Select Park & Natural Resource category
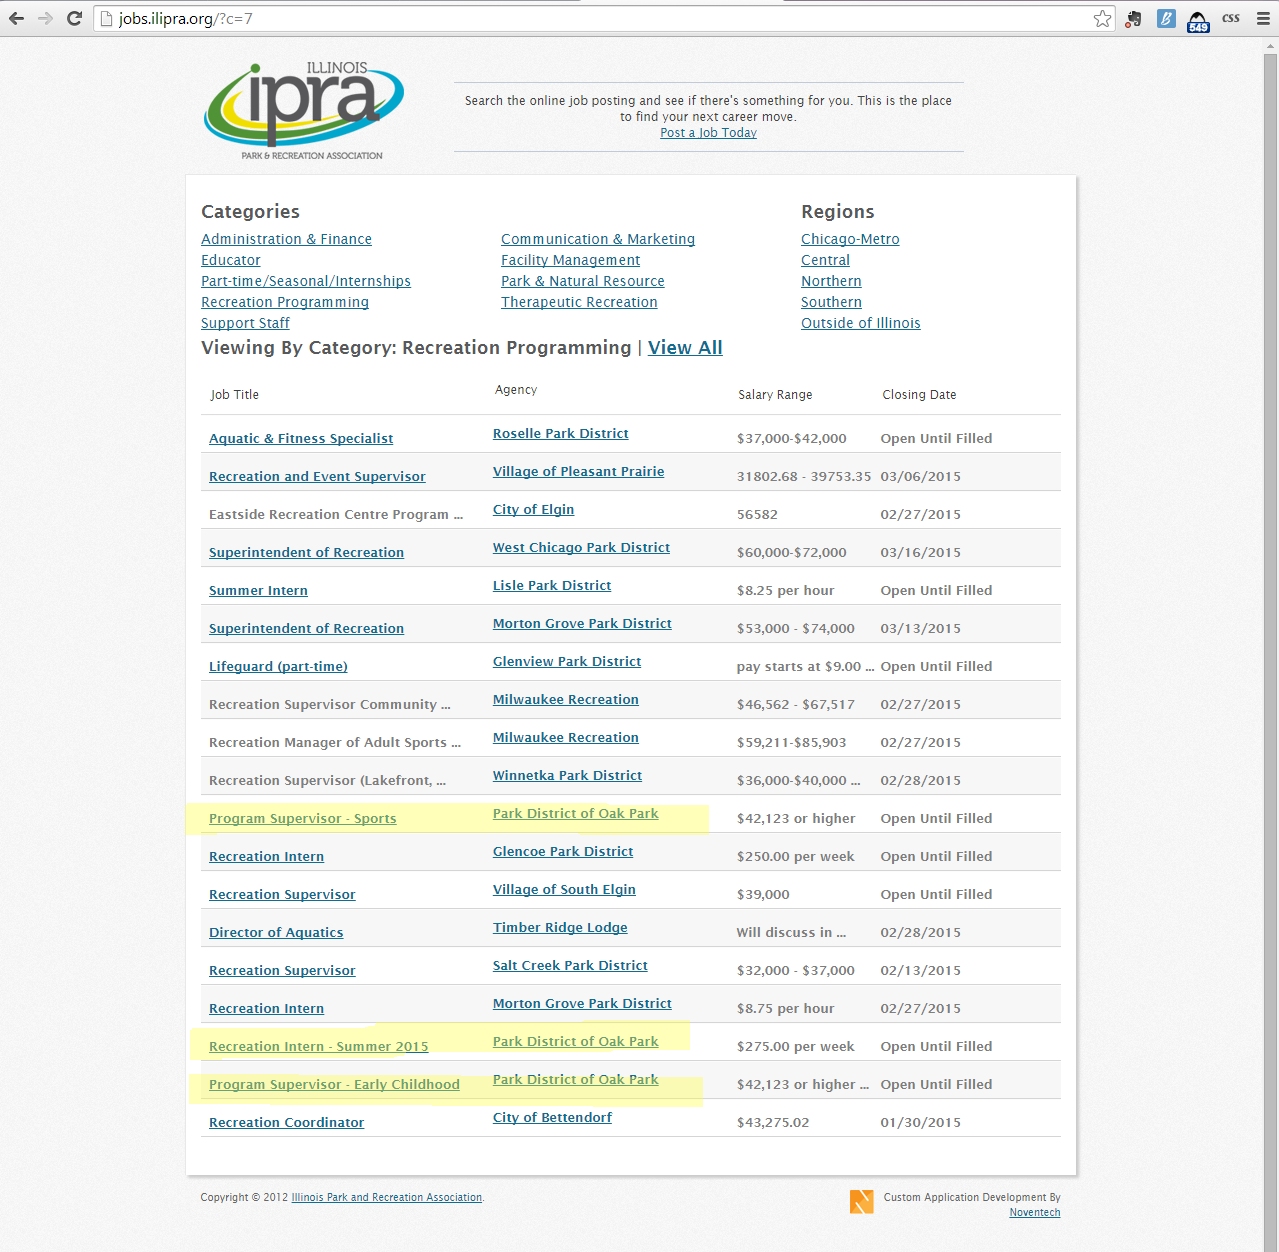1279x1252 pixels. coord(583,281)
